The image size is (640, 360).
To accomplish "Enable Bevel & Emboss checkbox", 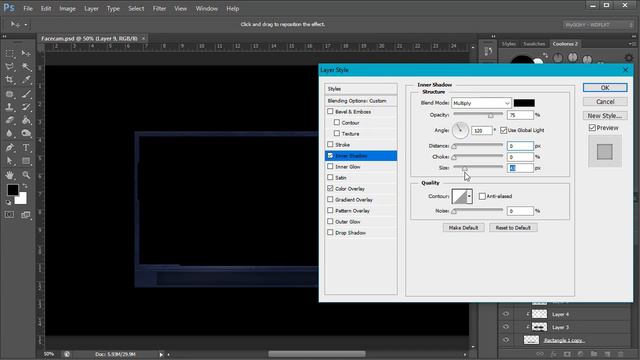I will 330,111.
